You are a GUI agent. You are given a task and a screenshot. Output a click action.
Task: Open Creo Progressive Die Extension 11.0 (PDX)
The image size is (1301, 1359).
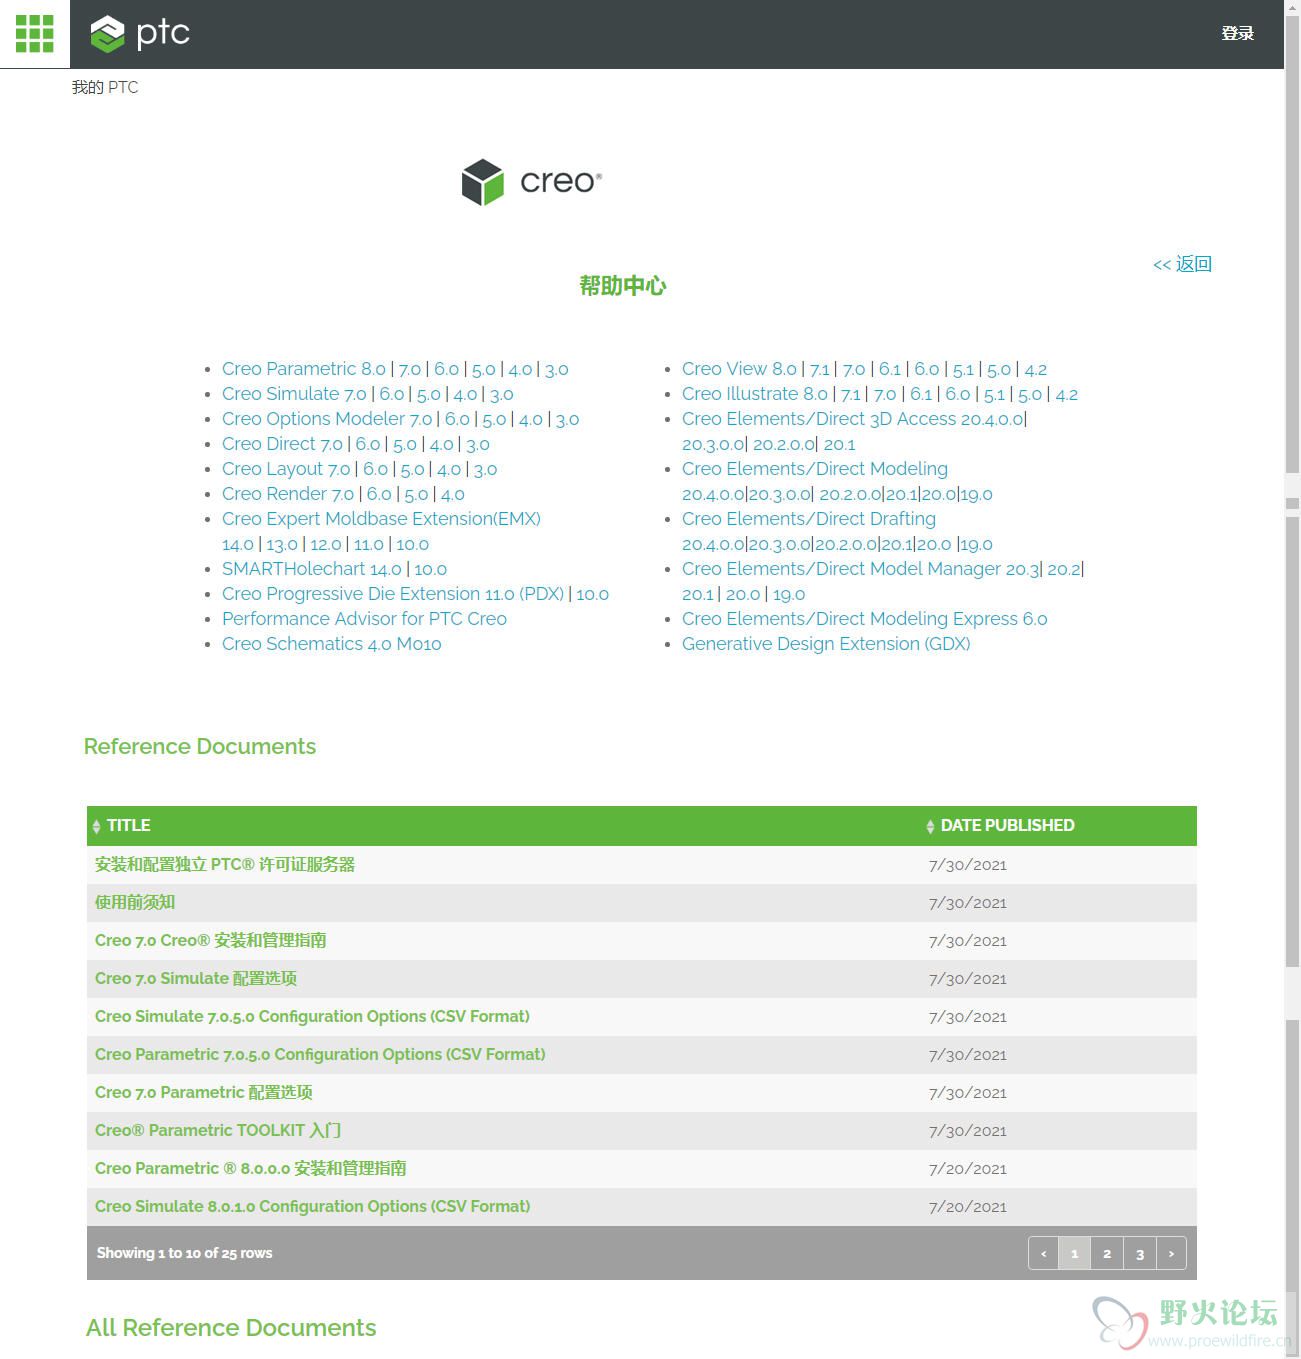(x=393, y=594)
